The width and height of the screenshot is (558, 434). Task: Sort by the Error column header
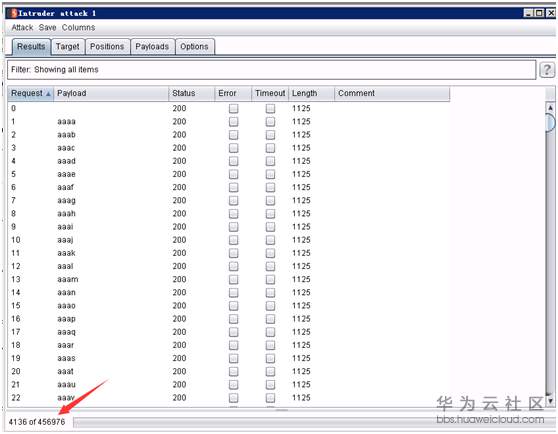[233, 94]
